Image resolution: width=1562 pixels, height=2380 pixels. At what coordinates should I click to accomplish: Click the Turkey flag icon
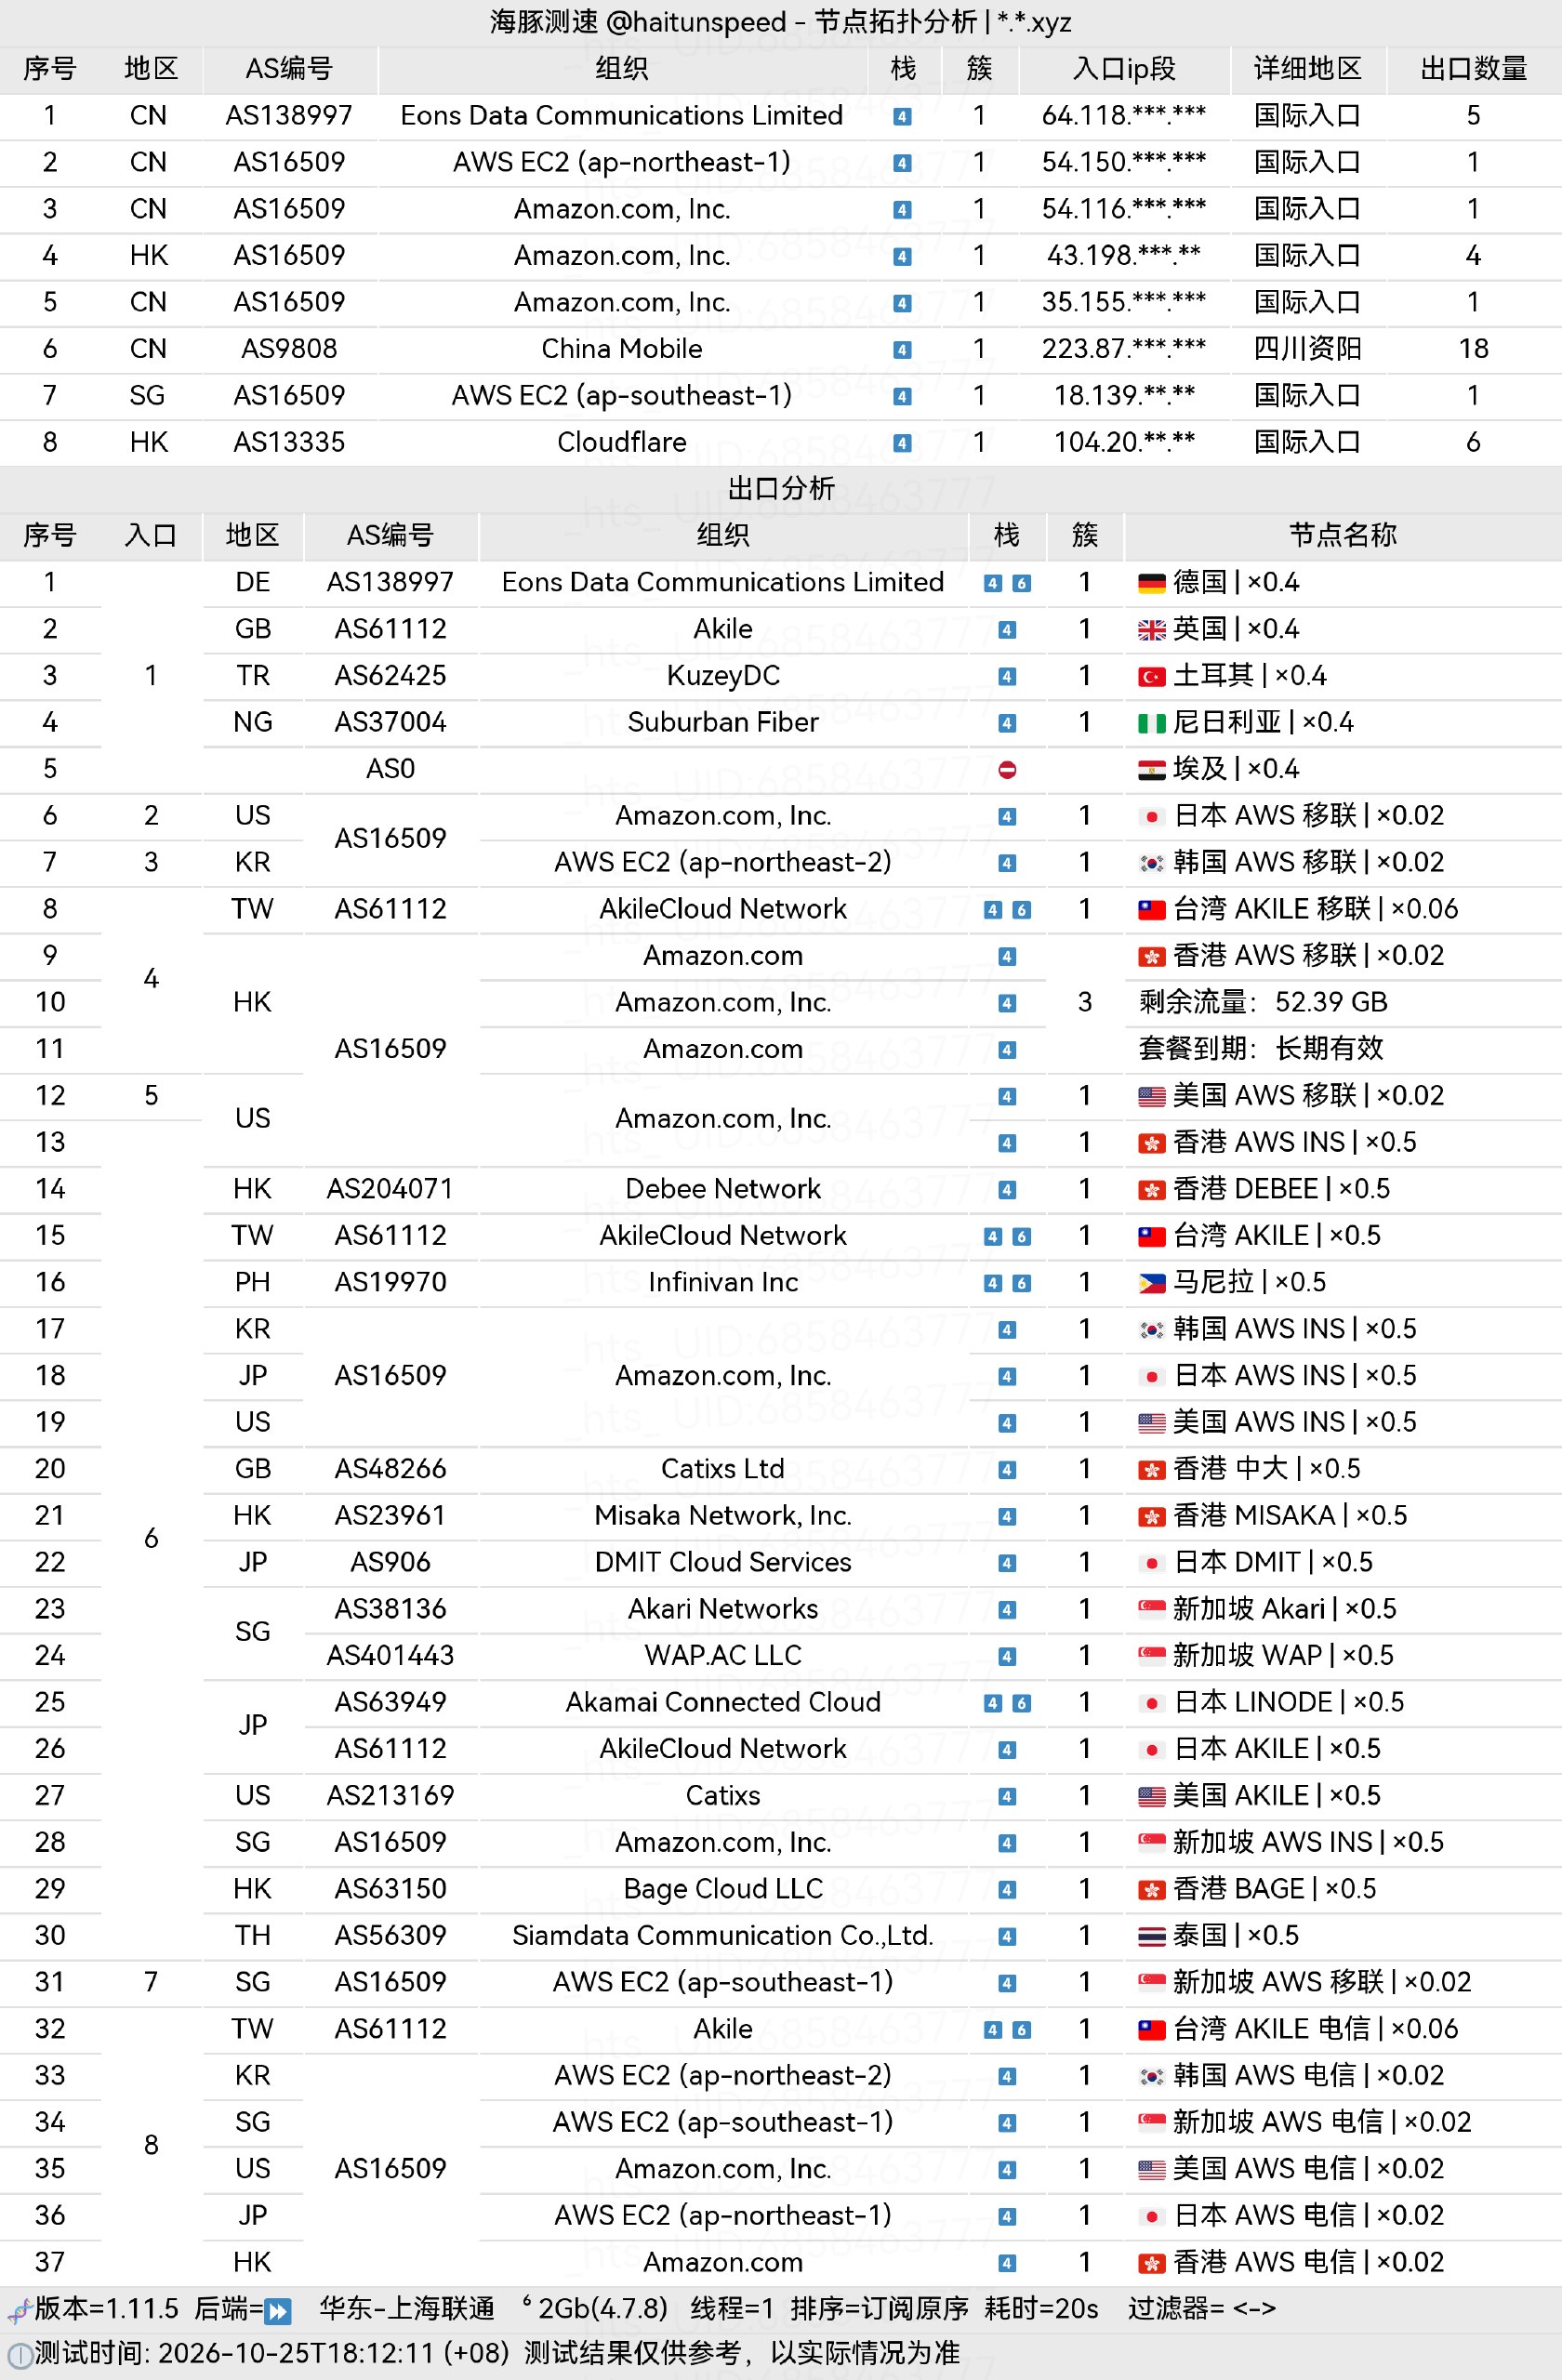1151,677
